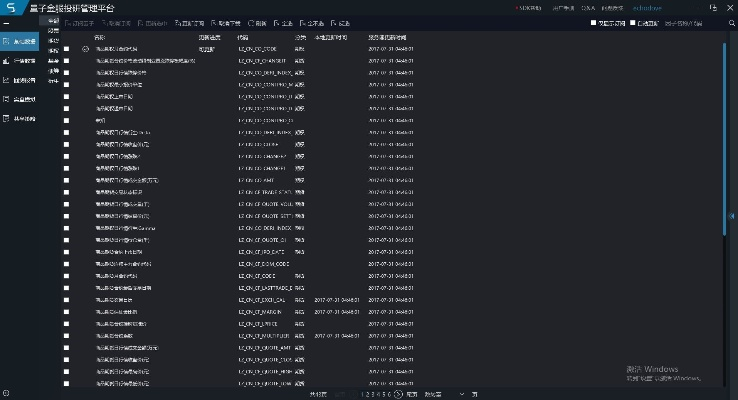
Task: Select the second item in the category list panel
Action: pos(54,30)
